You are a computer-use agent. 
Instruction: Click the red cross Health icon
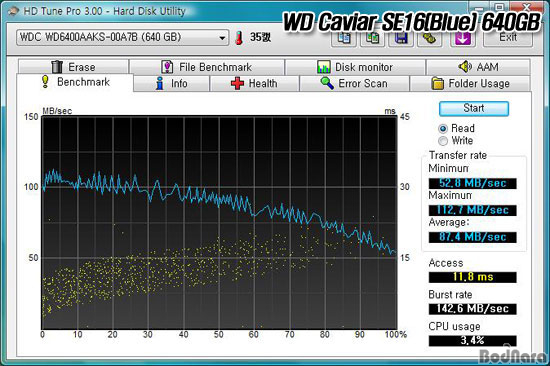[x=237, y=84]
